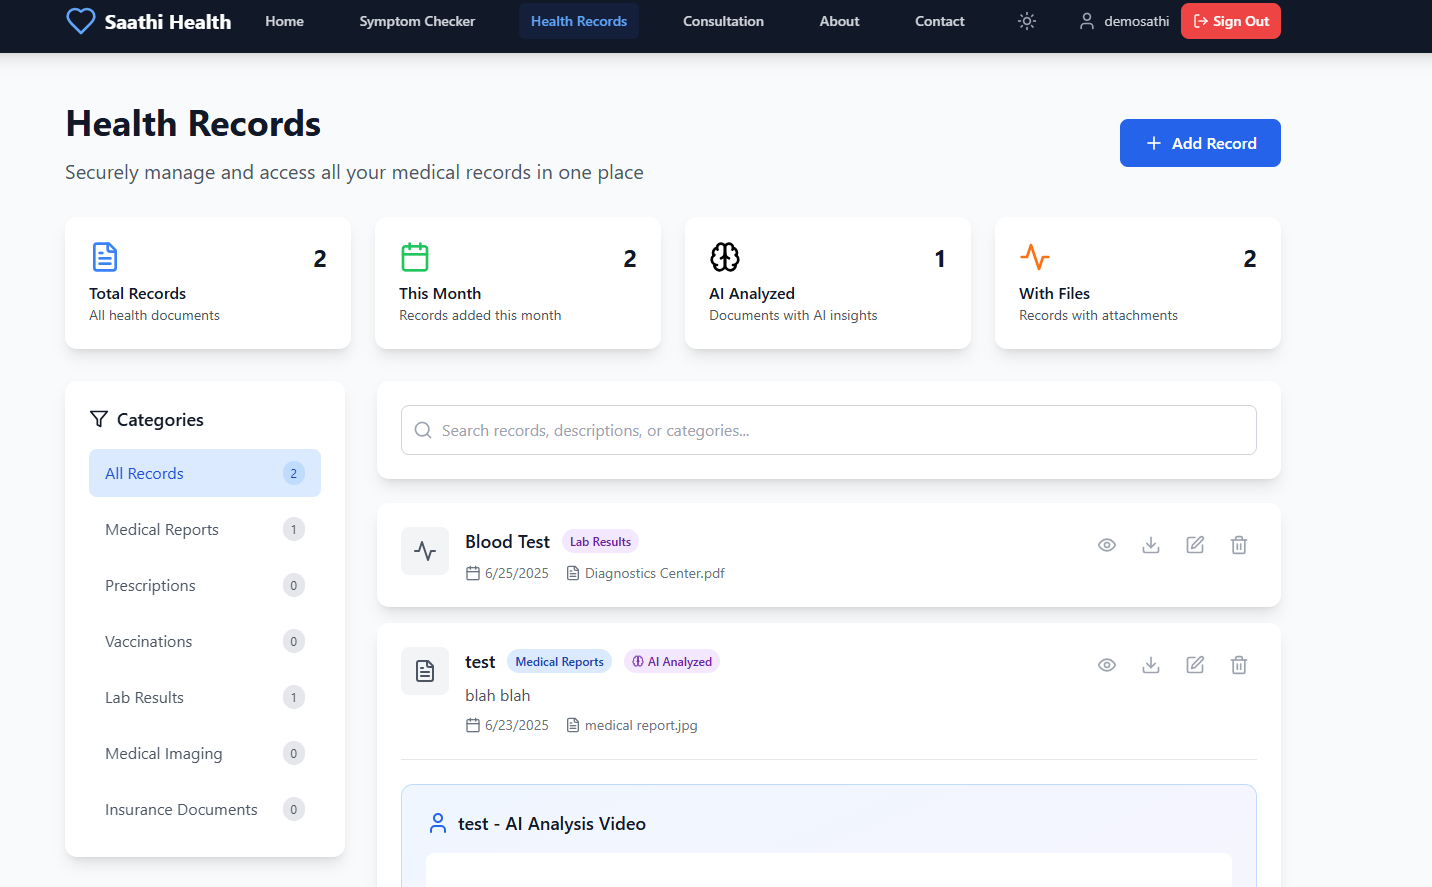Viewport: 1432px width, 887px height.
Task: Select the All Records category
Action: pos(205,473)
